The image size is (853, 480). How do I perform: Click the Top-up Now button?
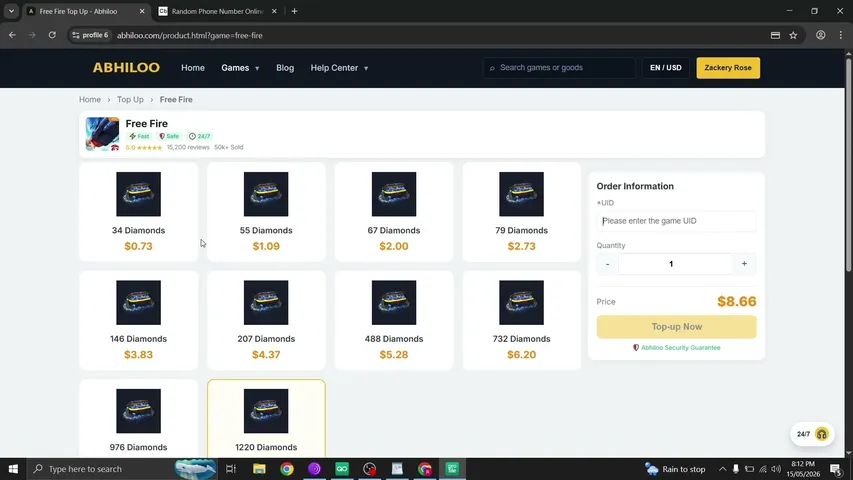(676, 327)
